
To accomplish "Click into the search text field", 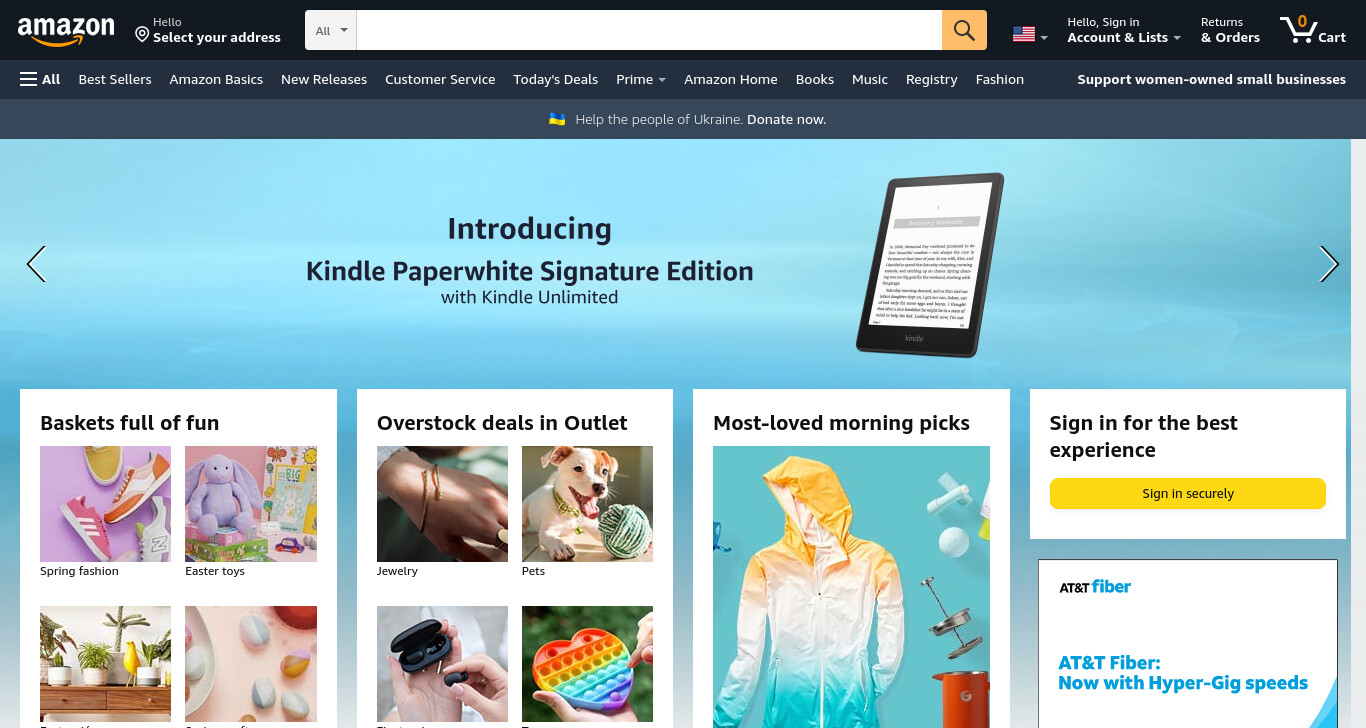I will tap(649, 30).
